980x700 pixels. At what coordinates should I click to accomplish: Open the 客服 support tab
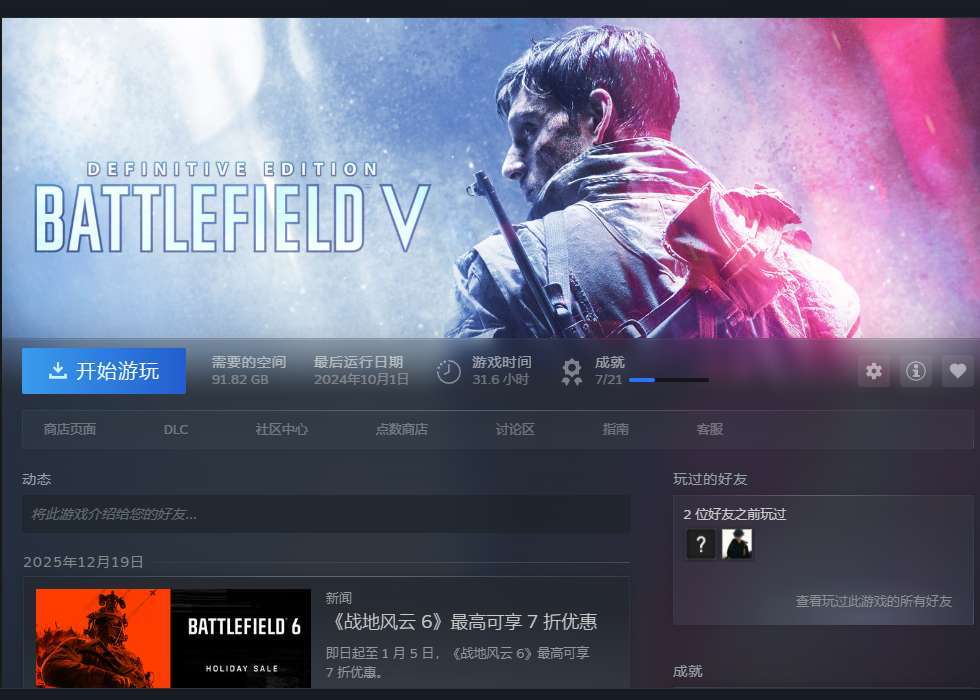pos(709,429)
